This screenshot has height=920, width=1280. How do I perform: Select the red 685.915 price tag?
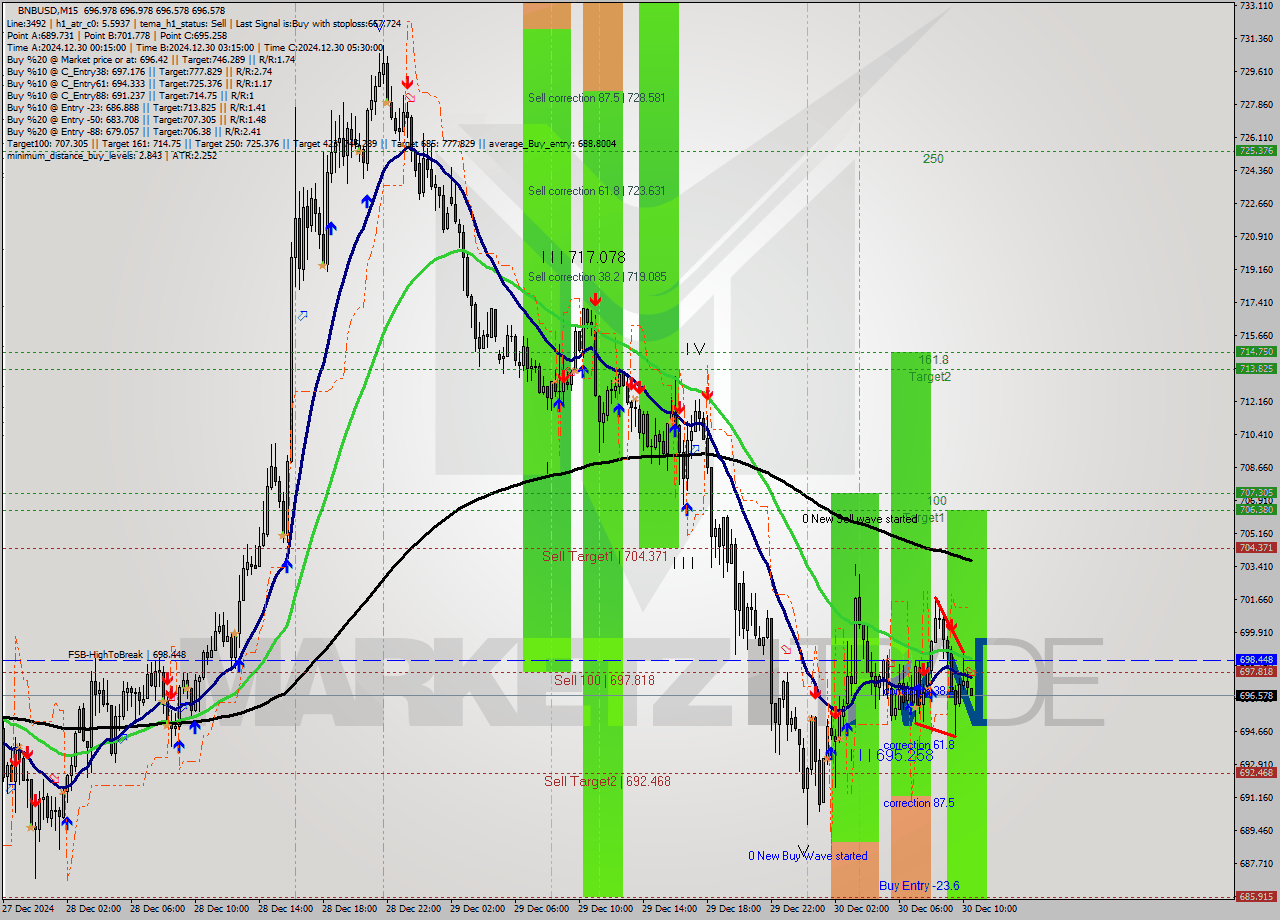1256,897
